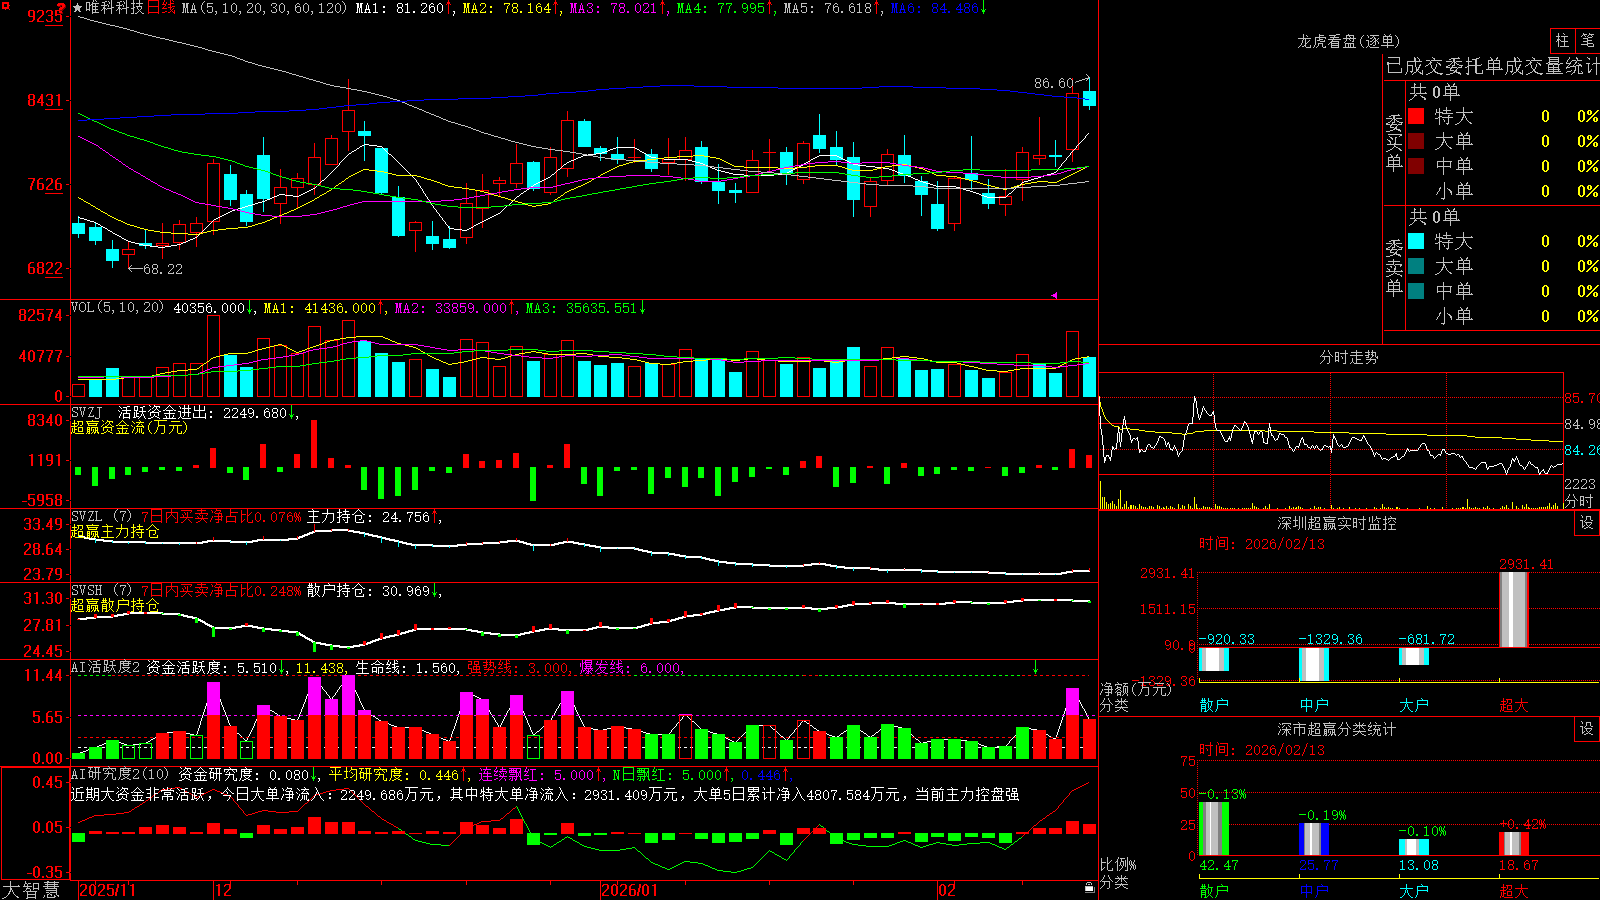Click the 大户 label in 深市超赢分类统计

[1413, 890]
